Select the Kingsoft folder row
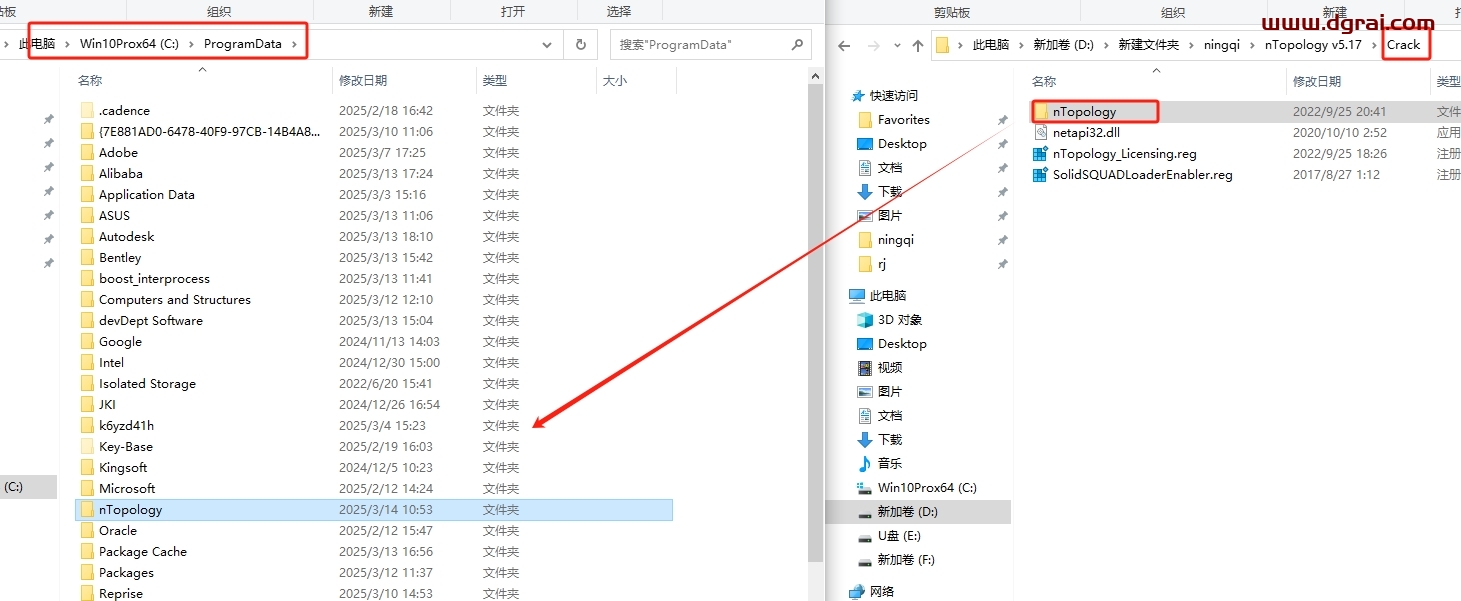The image size is (1461, 601). [375, 468]
